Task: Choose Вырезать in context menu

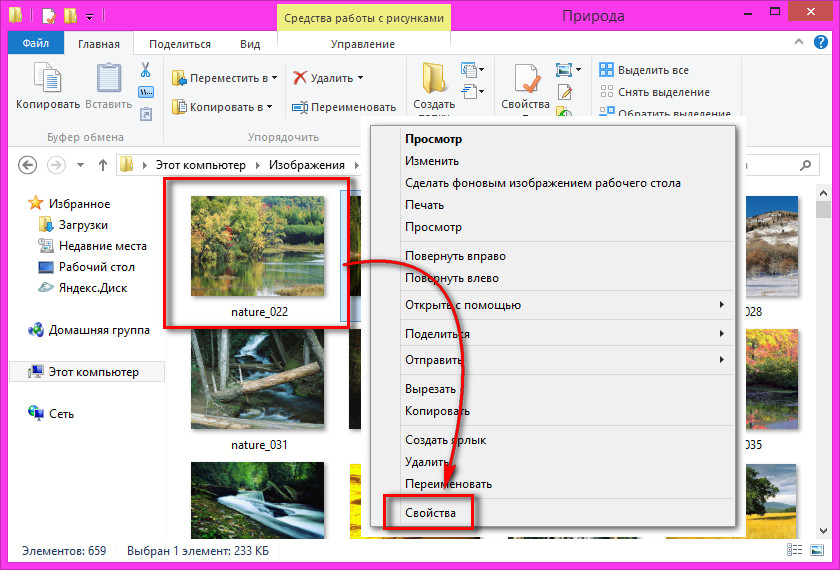Action: pyautogui.click(x=431, y=389)
